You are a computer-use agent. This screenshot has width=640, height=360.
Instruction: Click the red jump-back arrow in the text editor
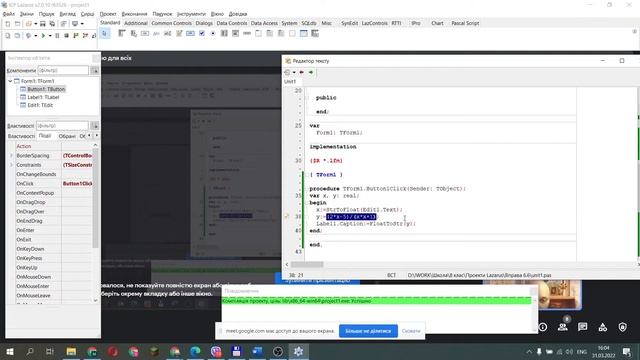coord(302,72)
